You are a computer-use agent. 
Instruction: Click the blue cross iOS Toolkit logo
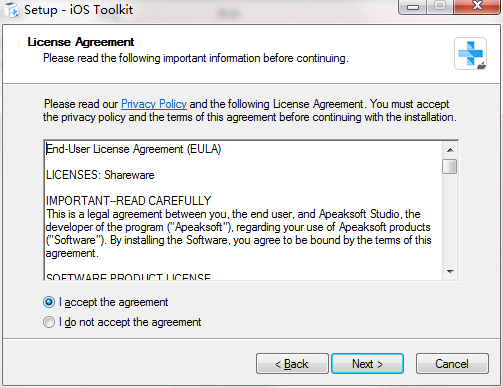coord(470,53)
